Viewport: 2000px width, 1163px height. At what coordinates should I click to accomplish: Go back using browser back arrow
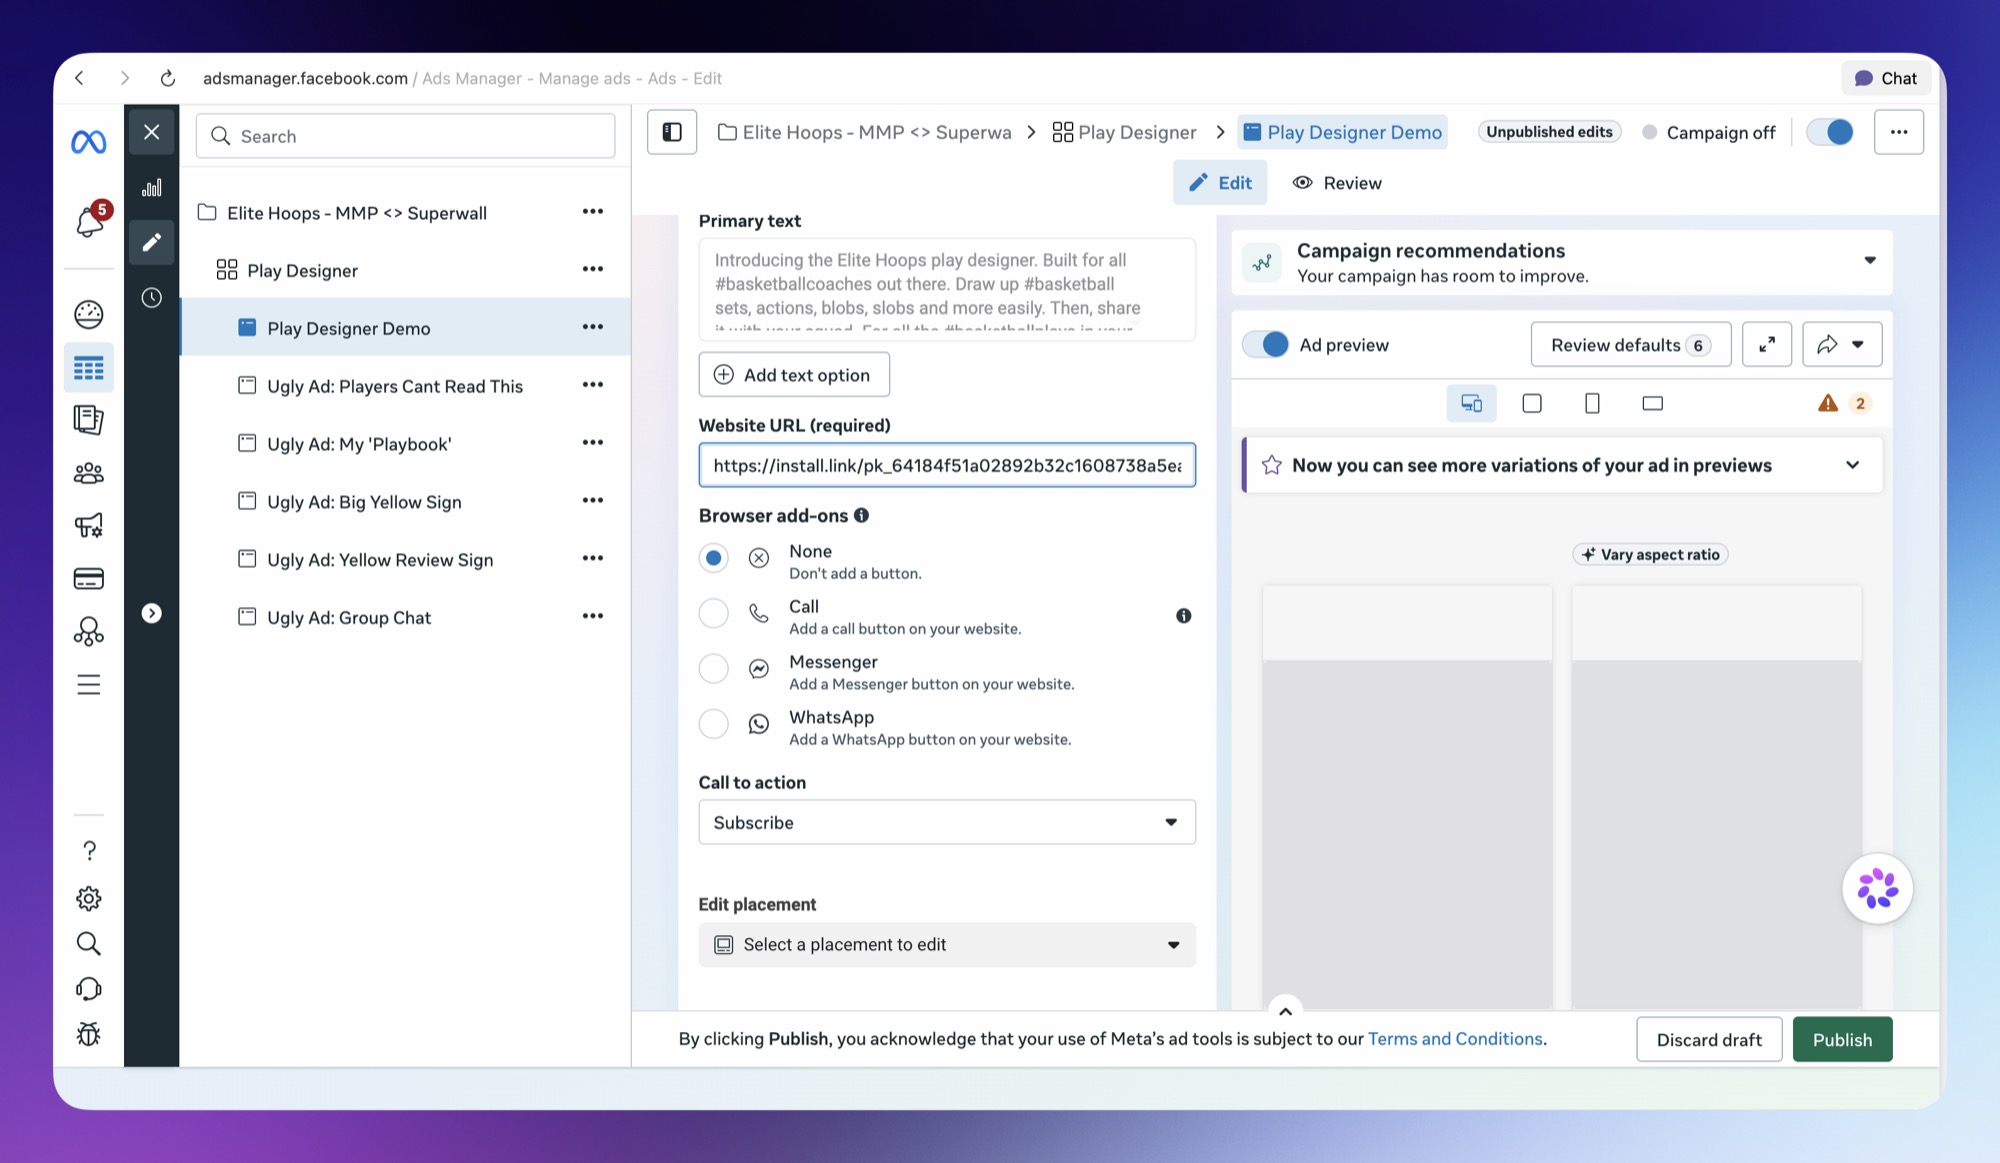point(80,78)
